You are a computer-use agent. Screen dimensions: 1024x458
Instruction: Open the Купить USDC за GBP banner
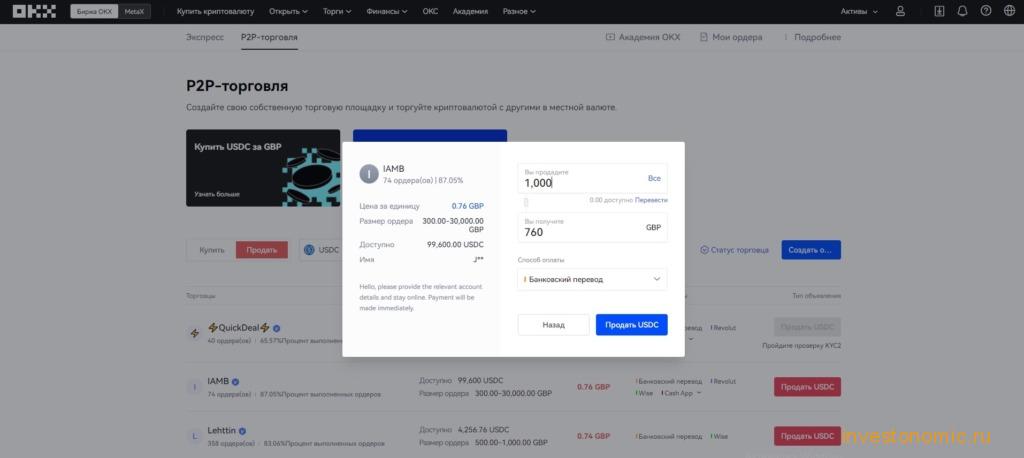click(x=263, y=168)
